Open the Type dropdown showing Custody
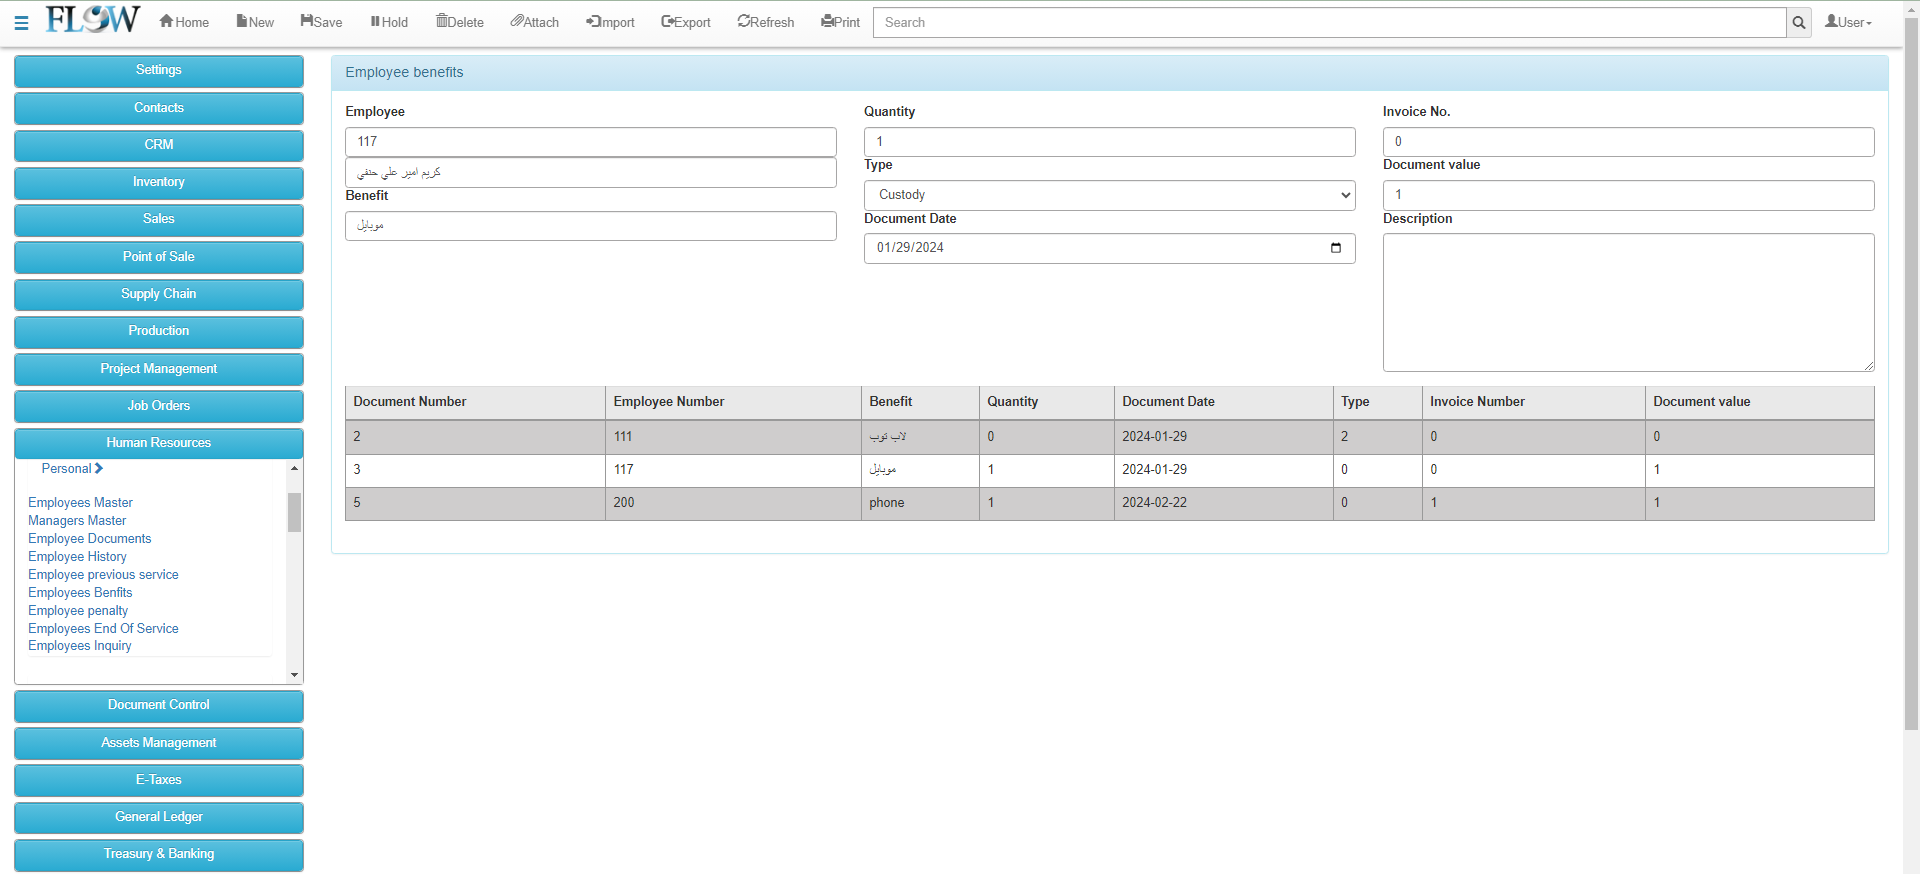 tap(1109, 195)
